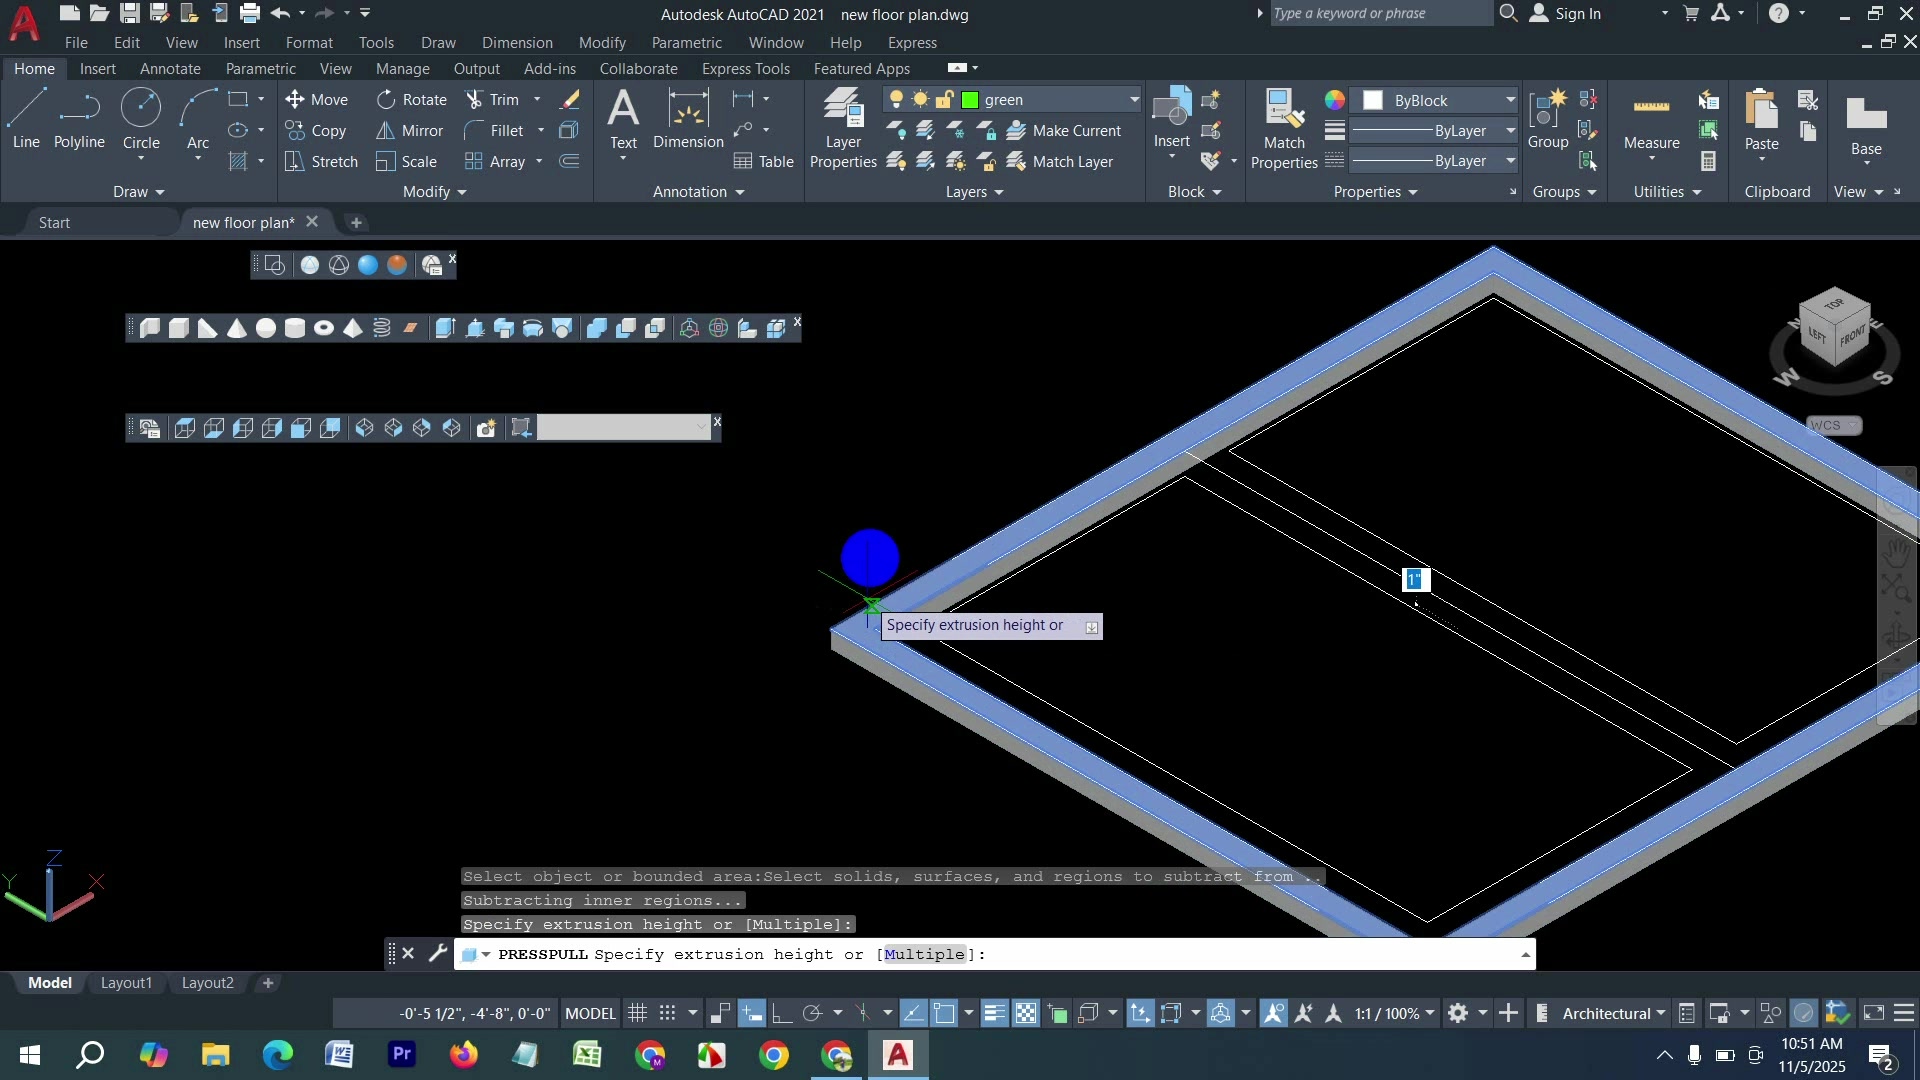Open Layer Properties manager
The image size is (1920, 1080).
point(843,129)
